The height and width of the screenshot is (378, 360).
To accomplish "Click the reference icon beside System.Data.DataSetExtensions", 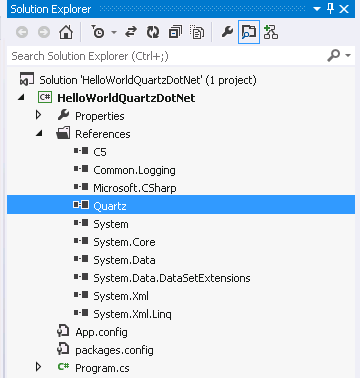I will coord(81,276).
